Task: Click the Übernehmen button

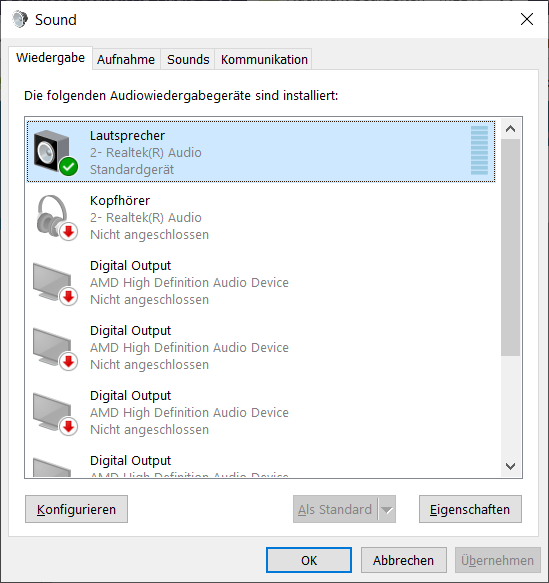Action: (498, 560)
